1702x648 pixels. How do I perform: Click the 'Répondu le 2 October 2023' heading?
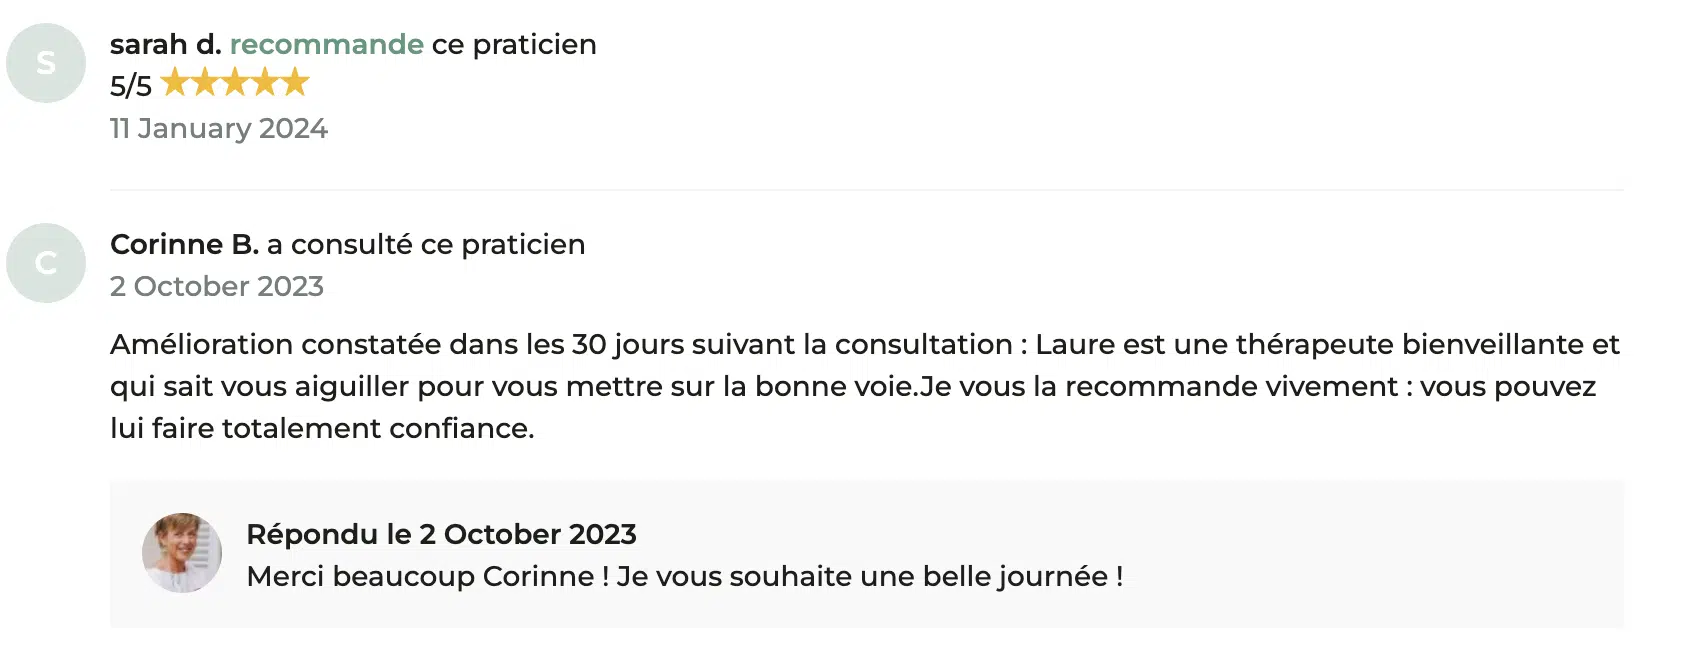pyautogui.click(x=441, y=535)
